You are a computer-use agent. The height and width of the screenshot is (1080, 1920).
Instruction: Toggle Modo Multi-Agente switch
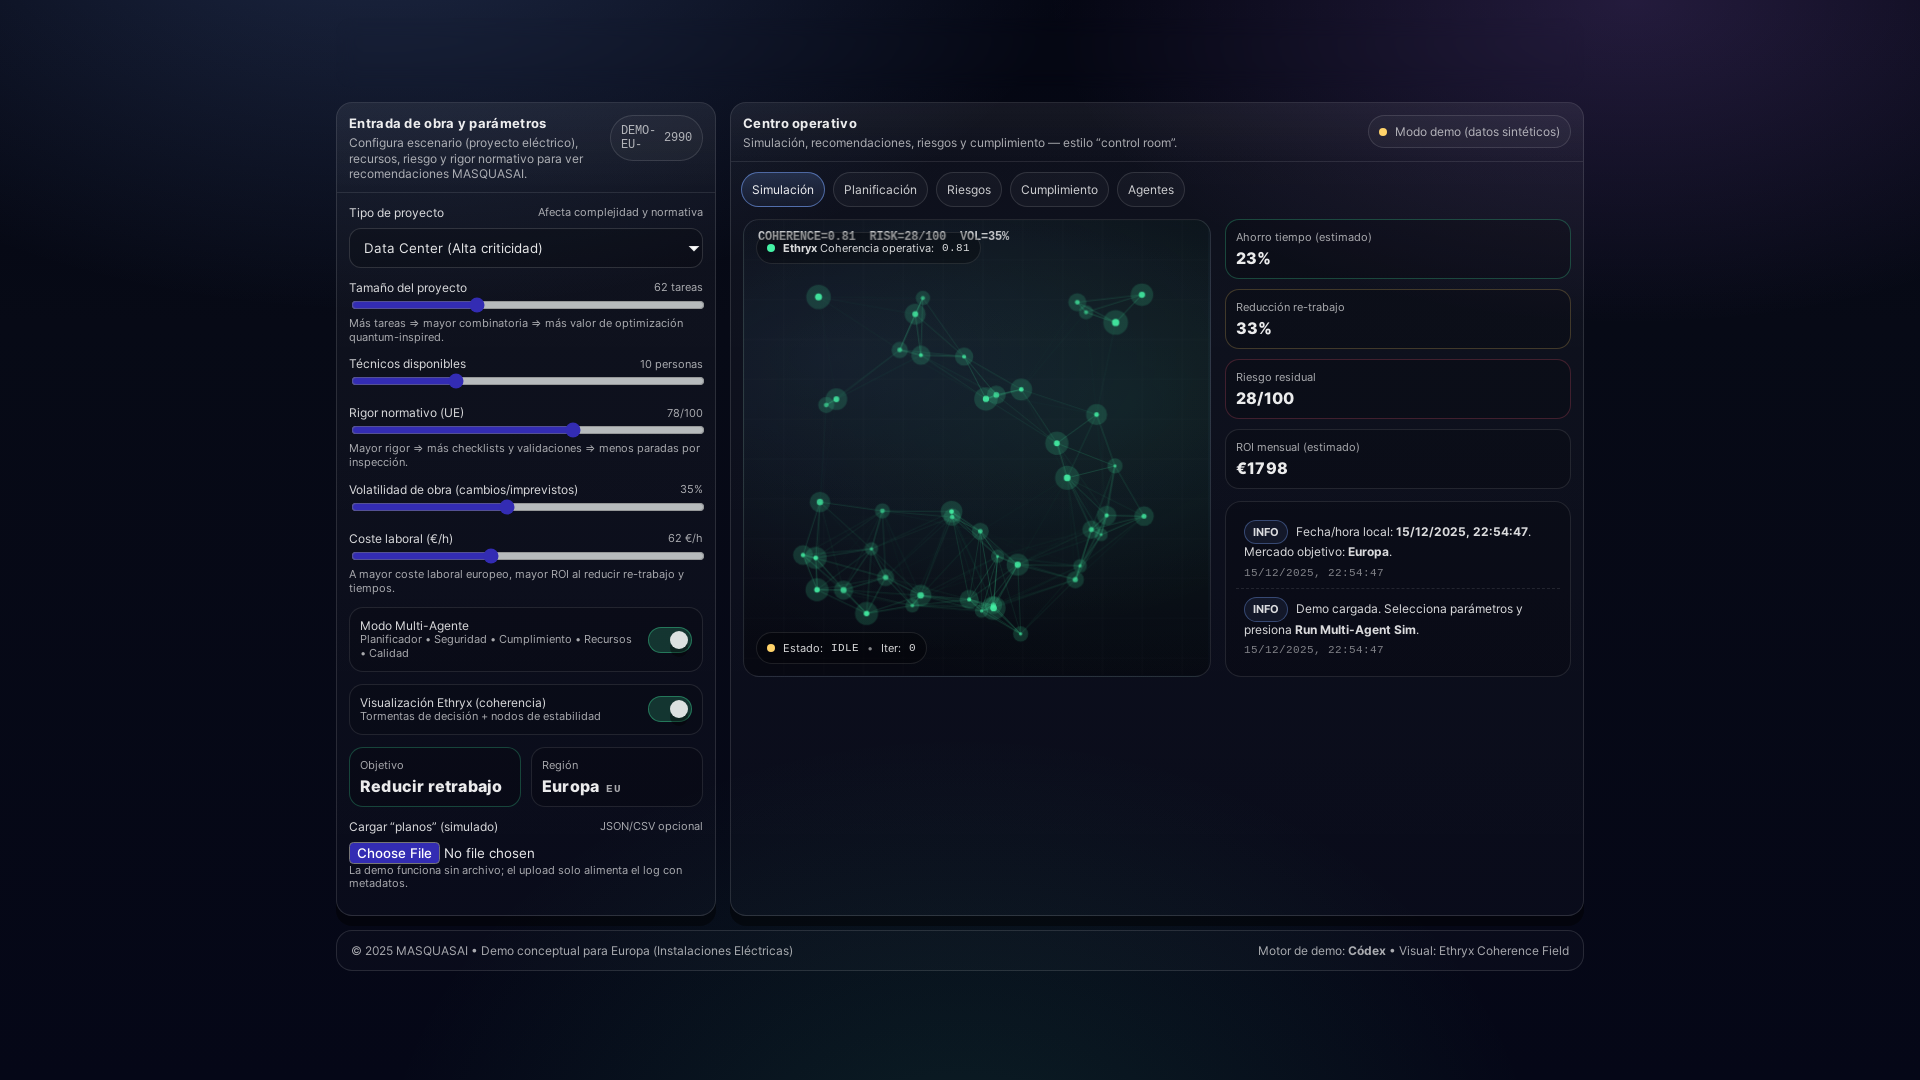(x=669, y=640)
